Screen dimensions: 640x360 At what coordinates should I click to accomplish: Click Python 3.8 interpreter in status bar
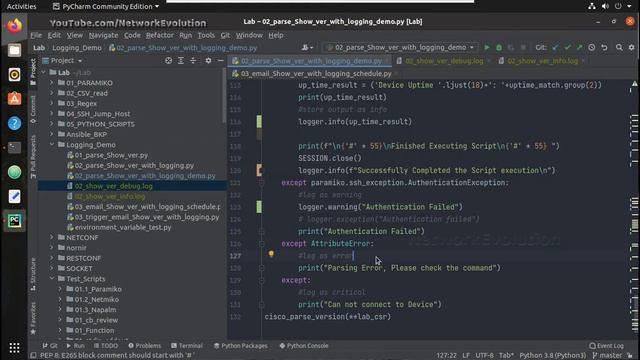point(552,356)
